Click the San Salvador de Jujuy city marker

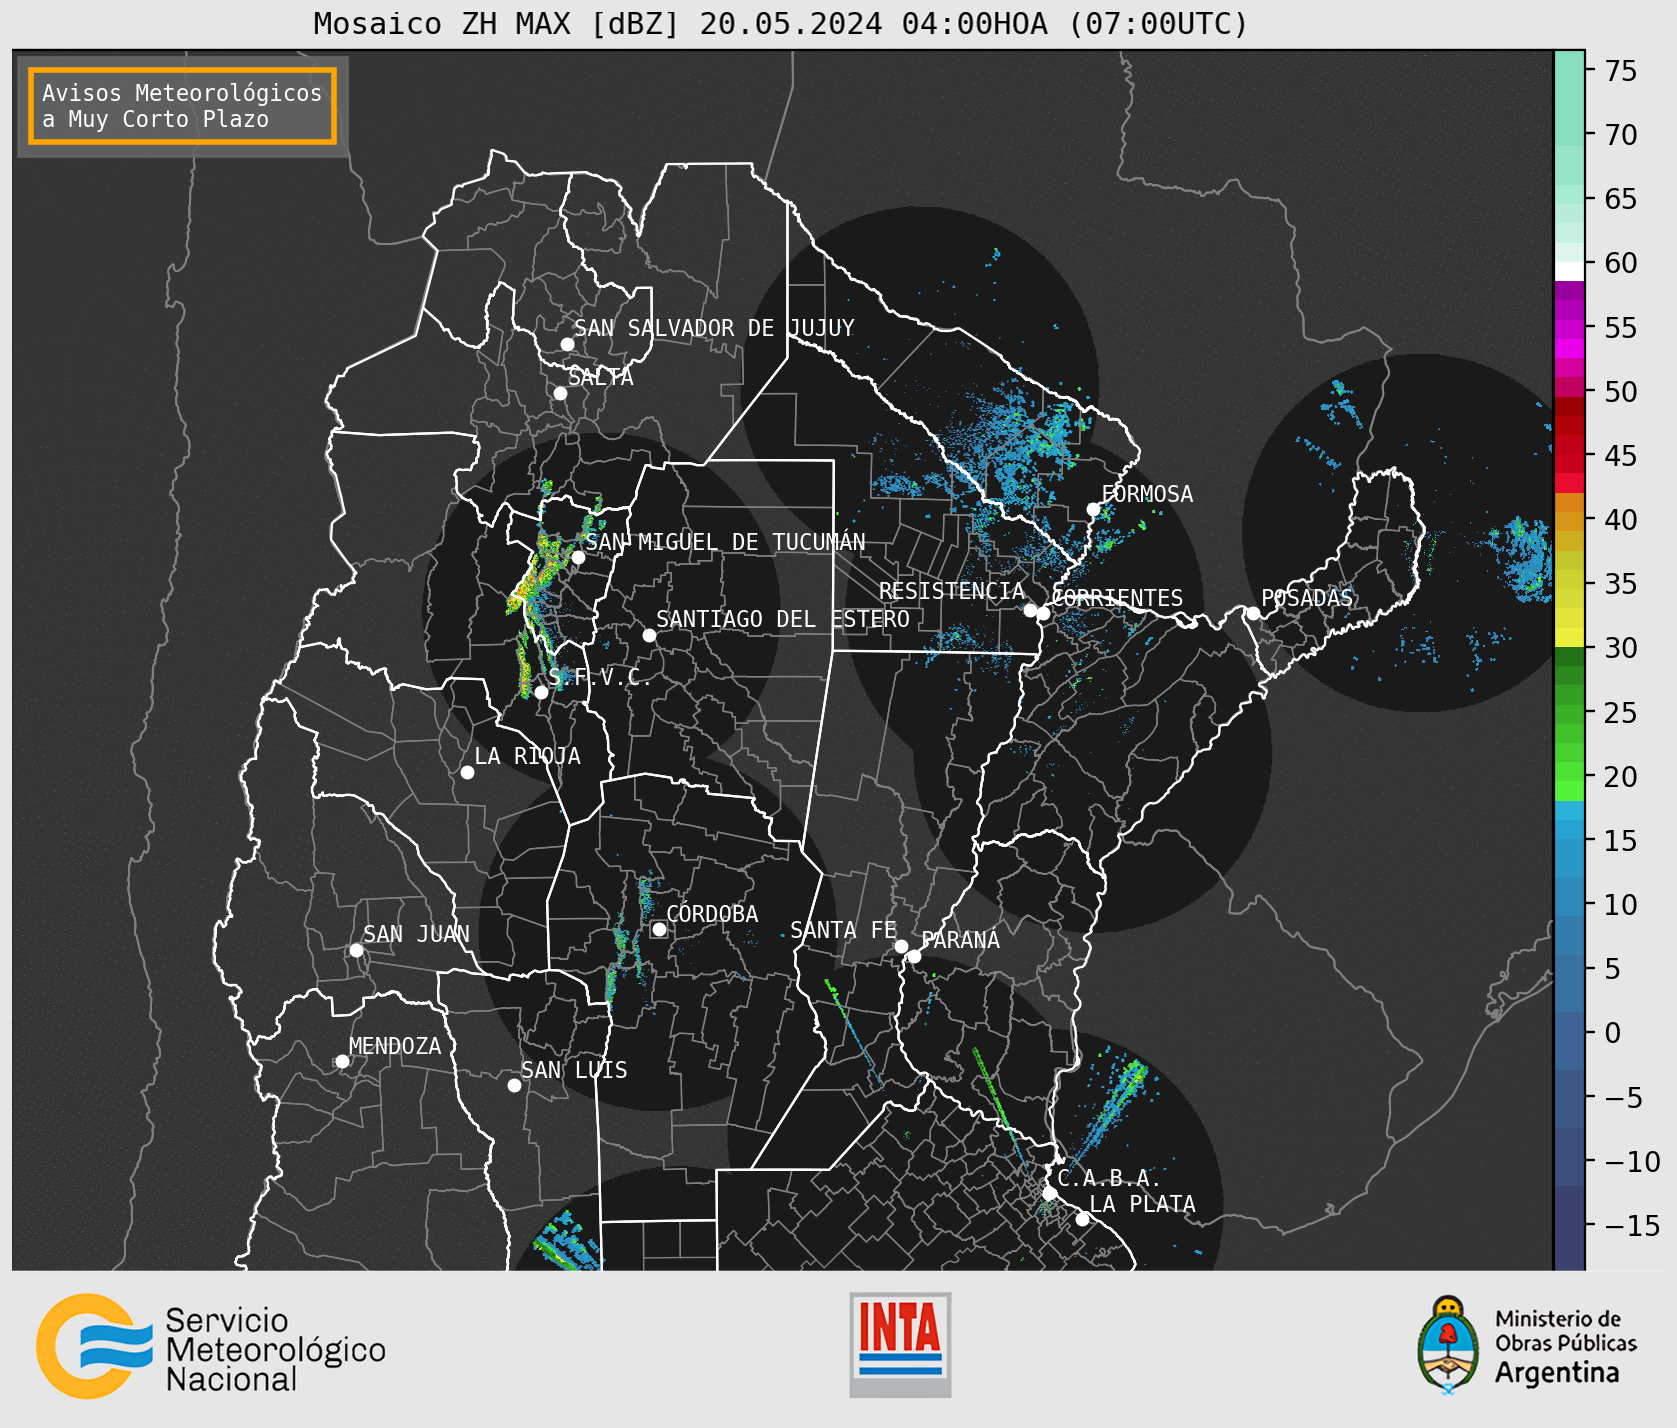pyautogui.click(x=567, y=344)
